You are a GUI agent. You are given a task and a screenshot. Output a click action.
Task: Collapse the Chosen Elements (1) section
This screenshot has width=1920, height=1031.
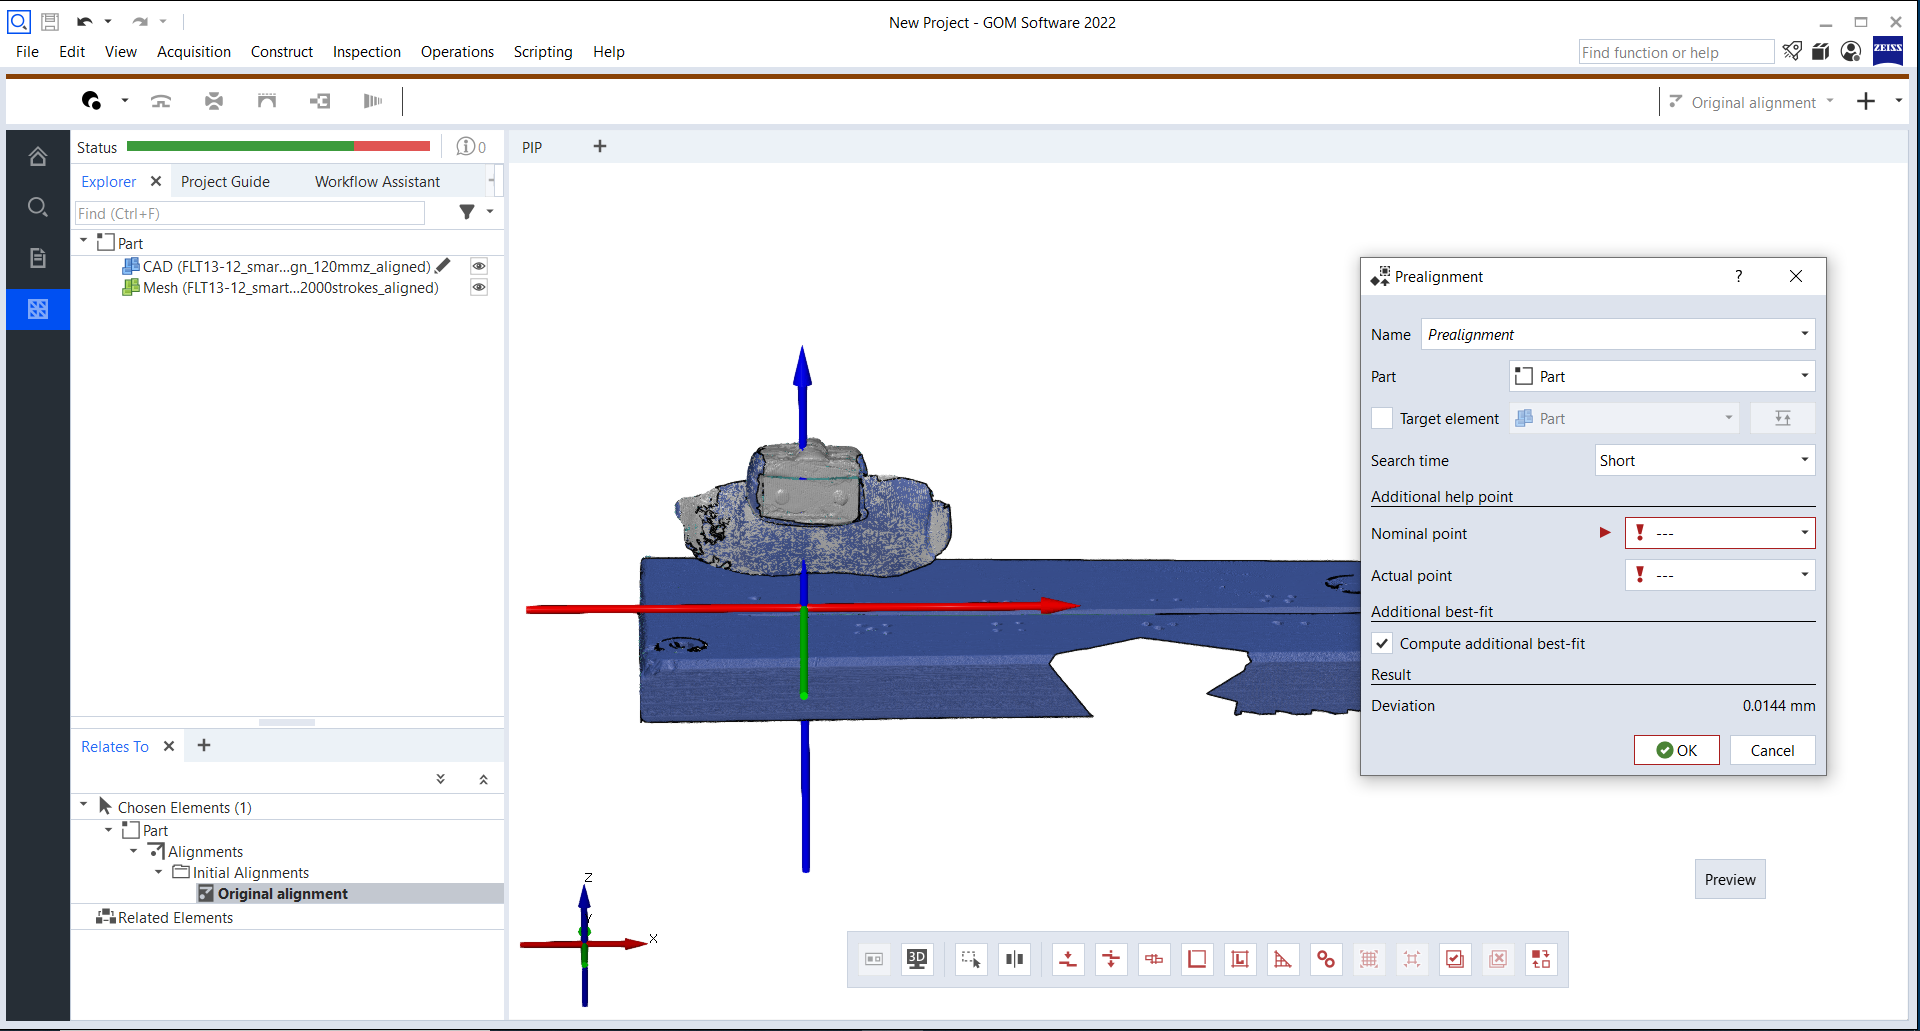click(84, 804)
